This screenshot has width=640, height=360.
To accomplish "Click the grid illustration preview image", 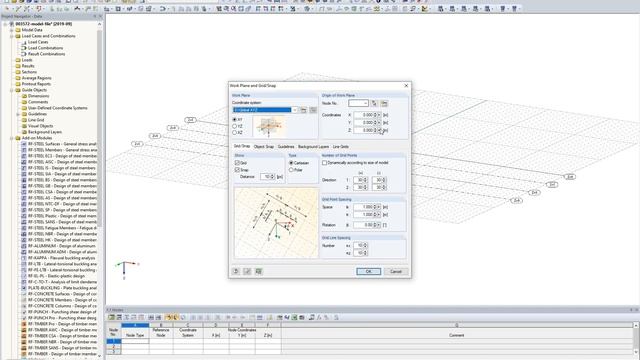I will (x=276, y=222).
